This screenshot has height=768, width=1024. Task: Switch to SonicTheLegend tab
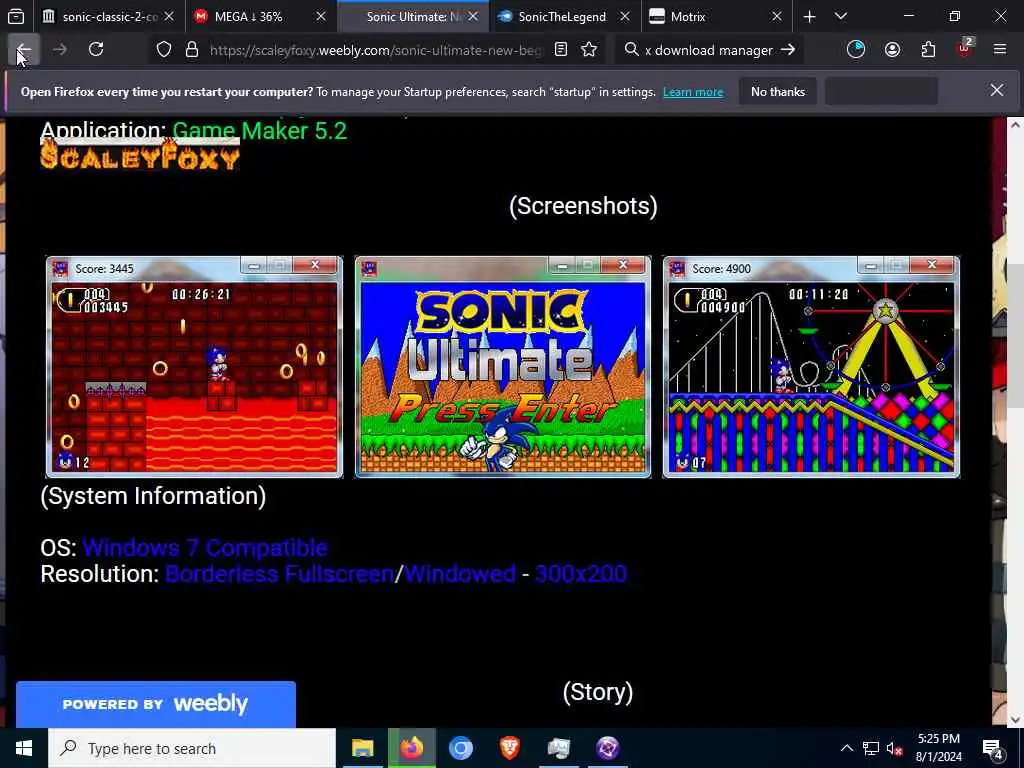click(x=562, y=17)
